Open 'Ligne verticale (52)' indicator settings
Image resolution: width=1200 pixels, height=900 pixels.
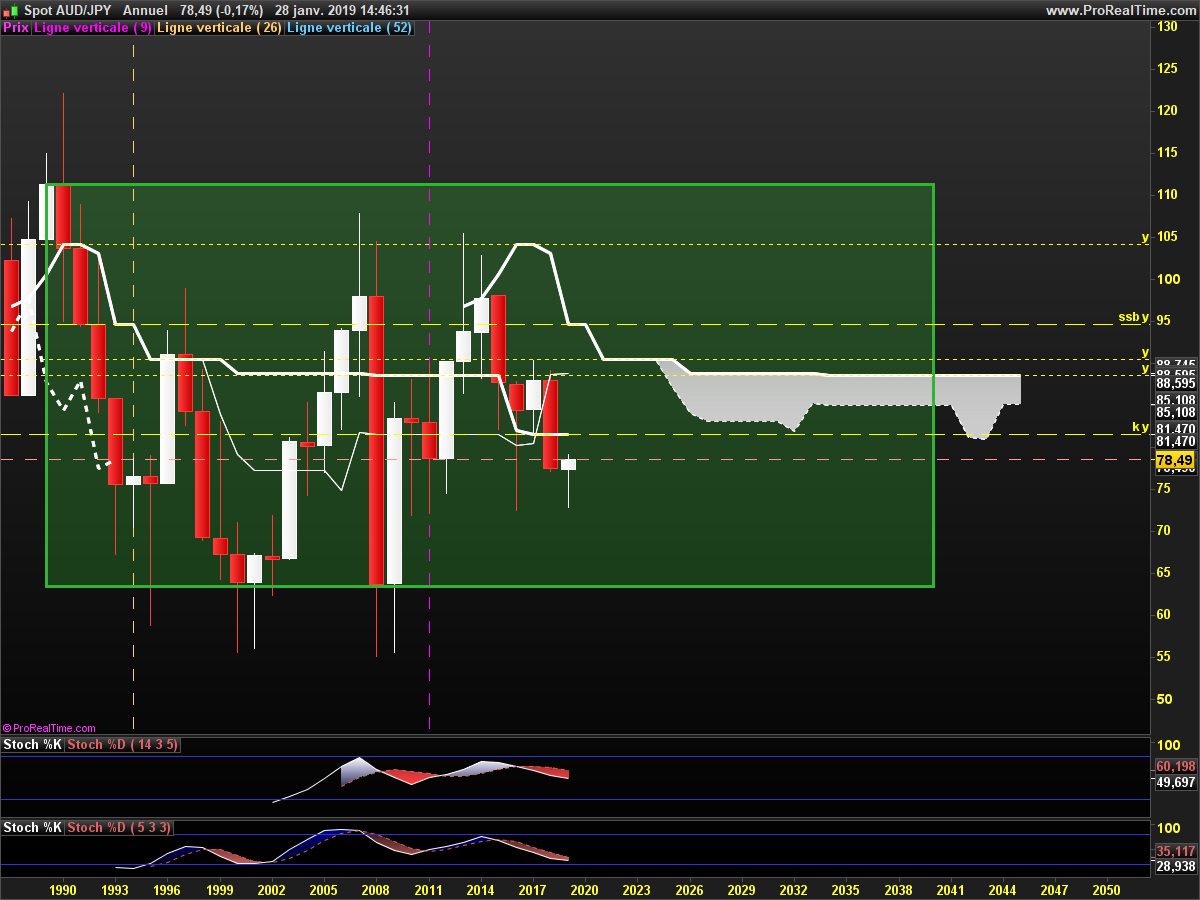pyautogui.click(x=349, y=28)
